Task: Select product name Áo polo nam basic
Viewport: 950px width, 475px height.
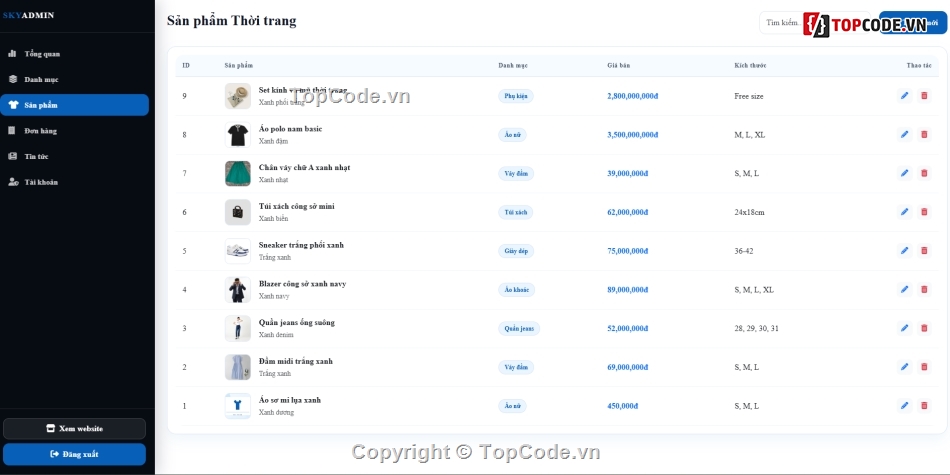Action: (290, 129)
